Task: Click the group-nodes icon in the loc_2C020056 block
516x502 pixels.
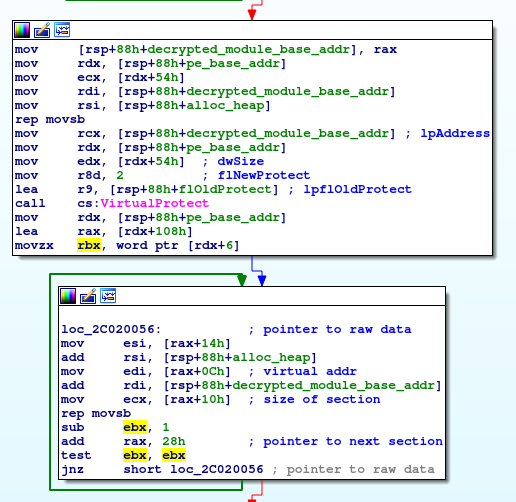Action: pyautogui.click(x=108, y=296)
